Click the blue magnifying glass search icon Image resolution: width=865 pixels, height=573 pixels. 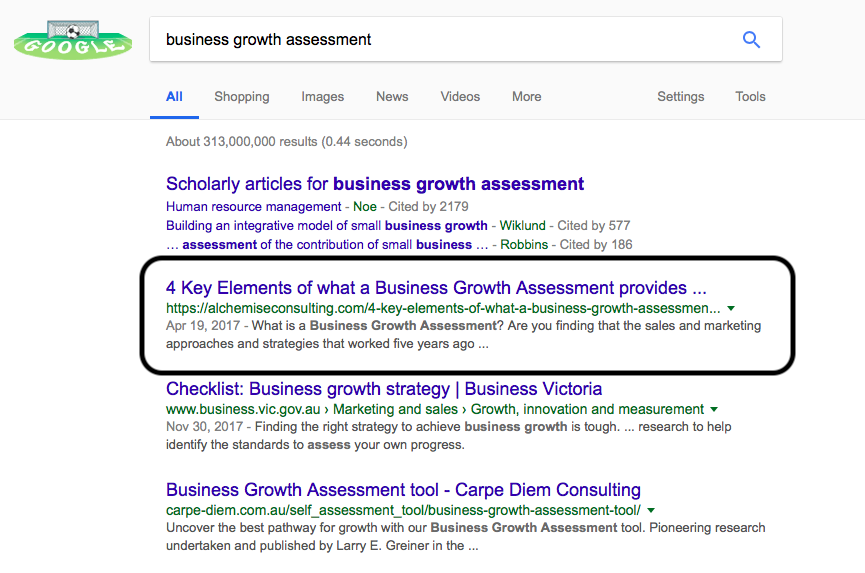[751, 39]
